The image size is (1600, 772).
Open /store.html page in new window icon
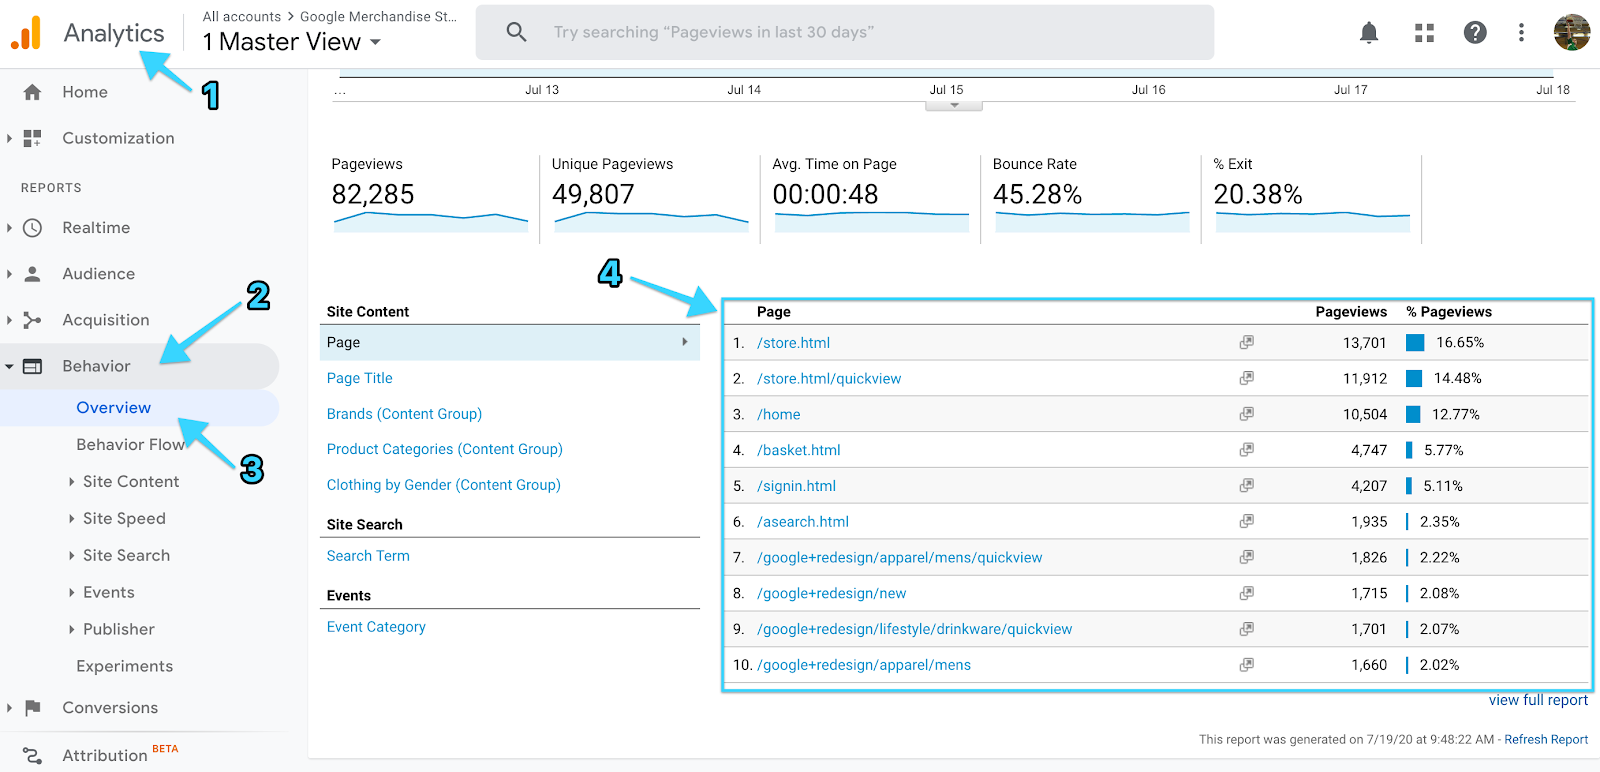coord(1246,342)
